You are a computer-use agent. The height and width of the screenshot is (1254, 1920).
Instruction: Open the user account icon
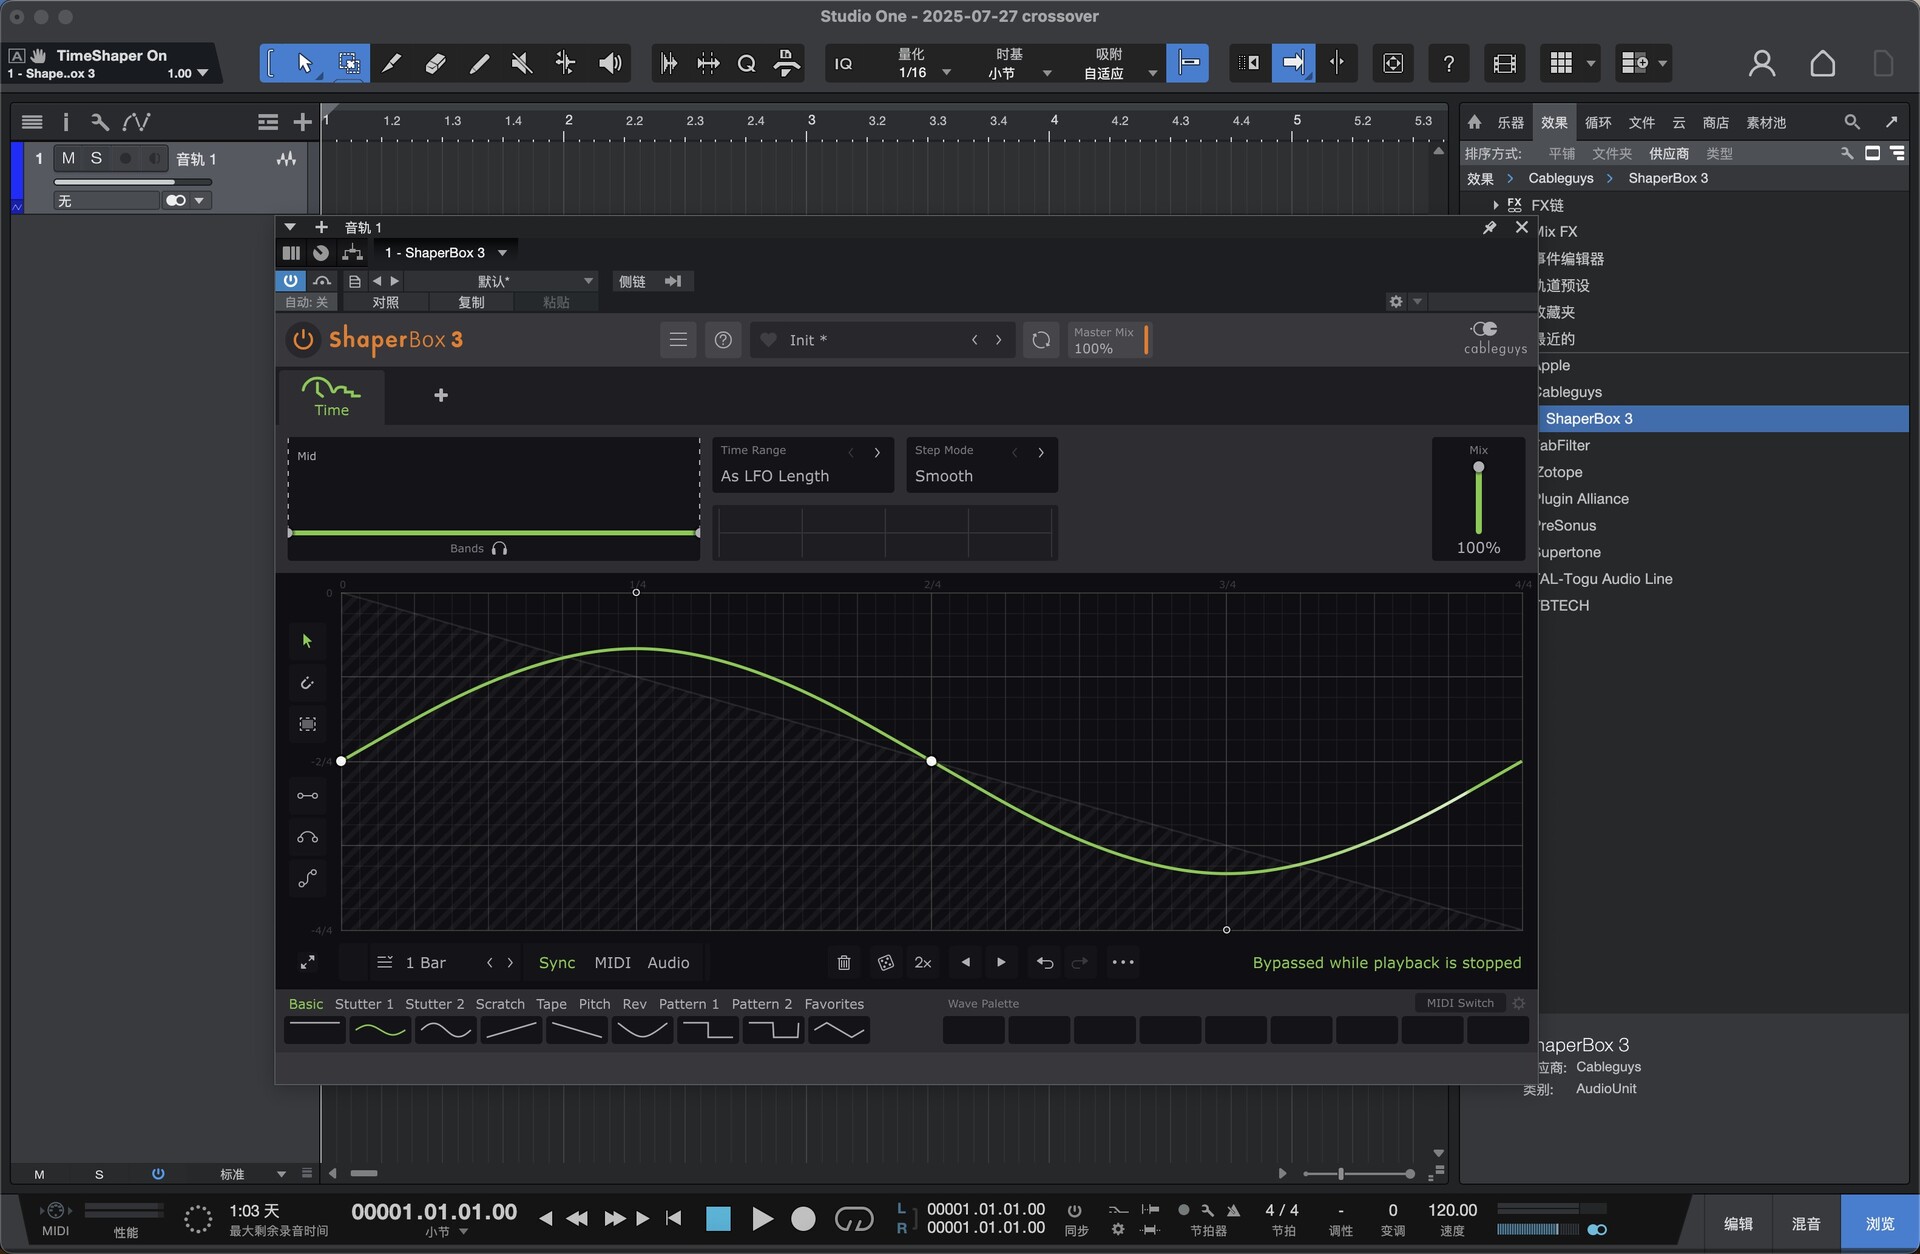(1762, 63)
